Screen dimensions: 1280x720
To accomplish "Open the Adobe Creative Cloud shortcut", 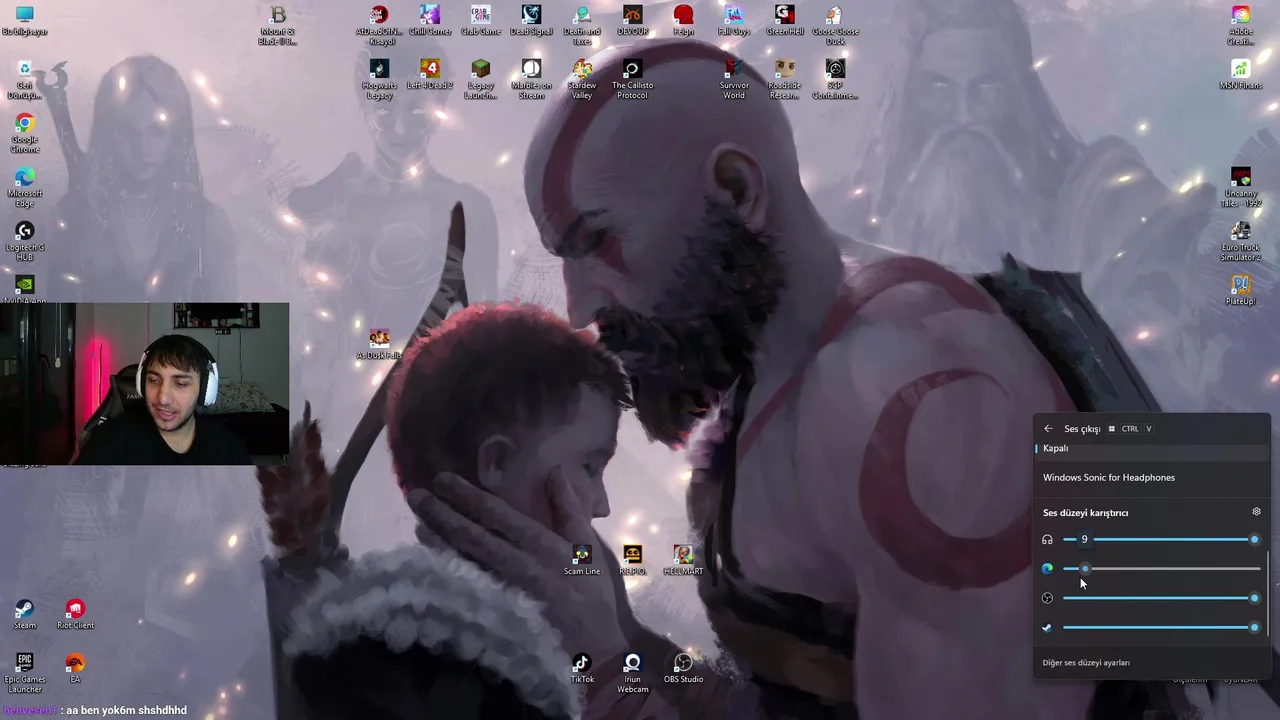I will [x=1241, y=25].
